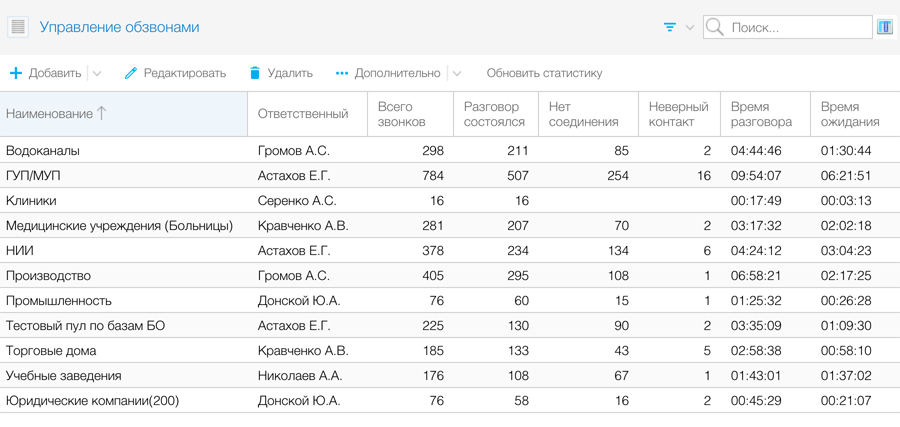This screenshot has height=427, width=900.
Task: Click the plus Добавить button
Action: pos(46,73)
